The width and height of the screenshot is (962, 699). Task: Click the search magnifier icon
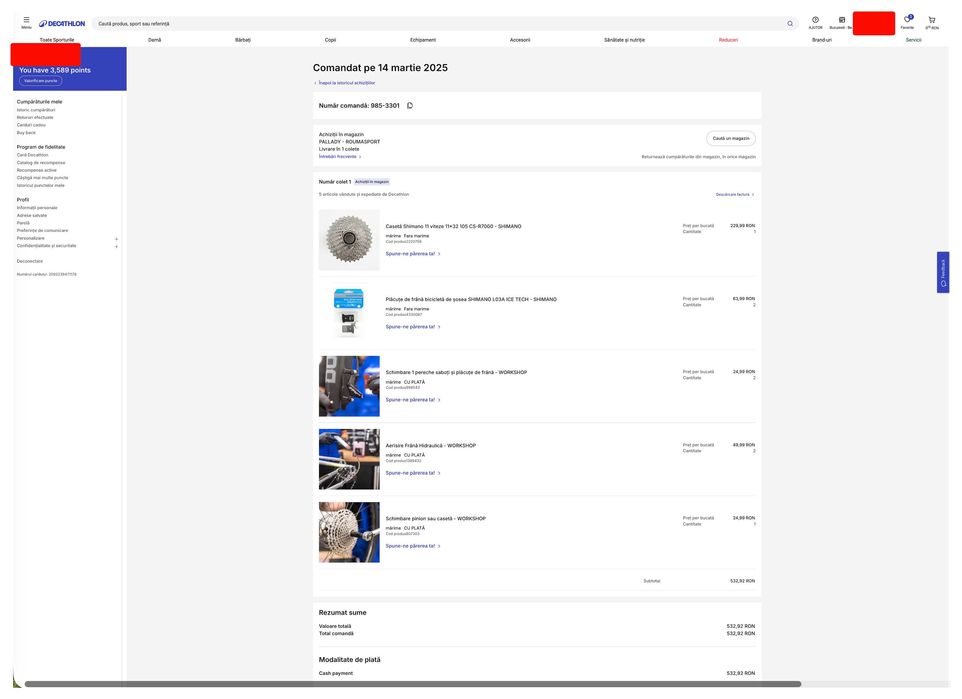[x=790, y=23]
